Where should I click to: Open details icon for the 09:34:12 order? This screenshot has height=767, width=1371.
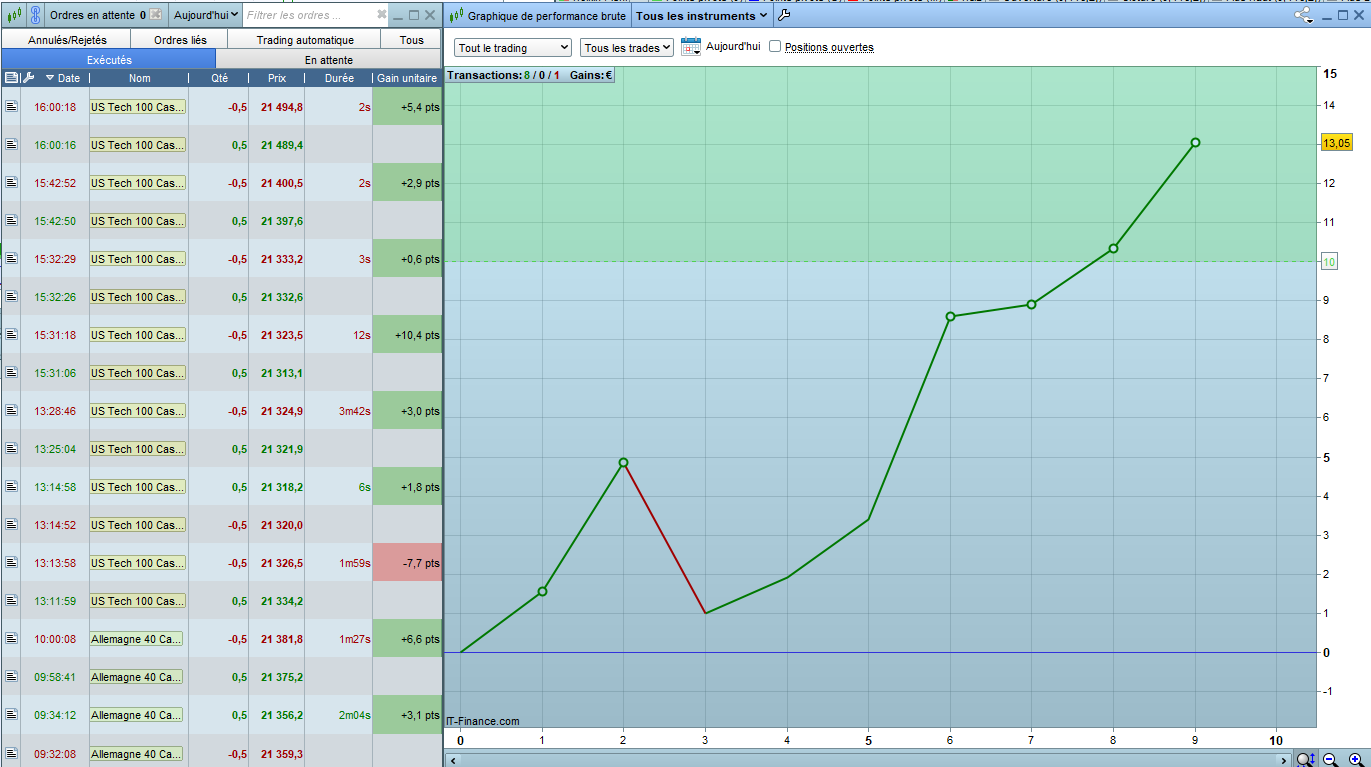[11, 715]
